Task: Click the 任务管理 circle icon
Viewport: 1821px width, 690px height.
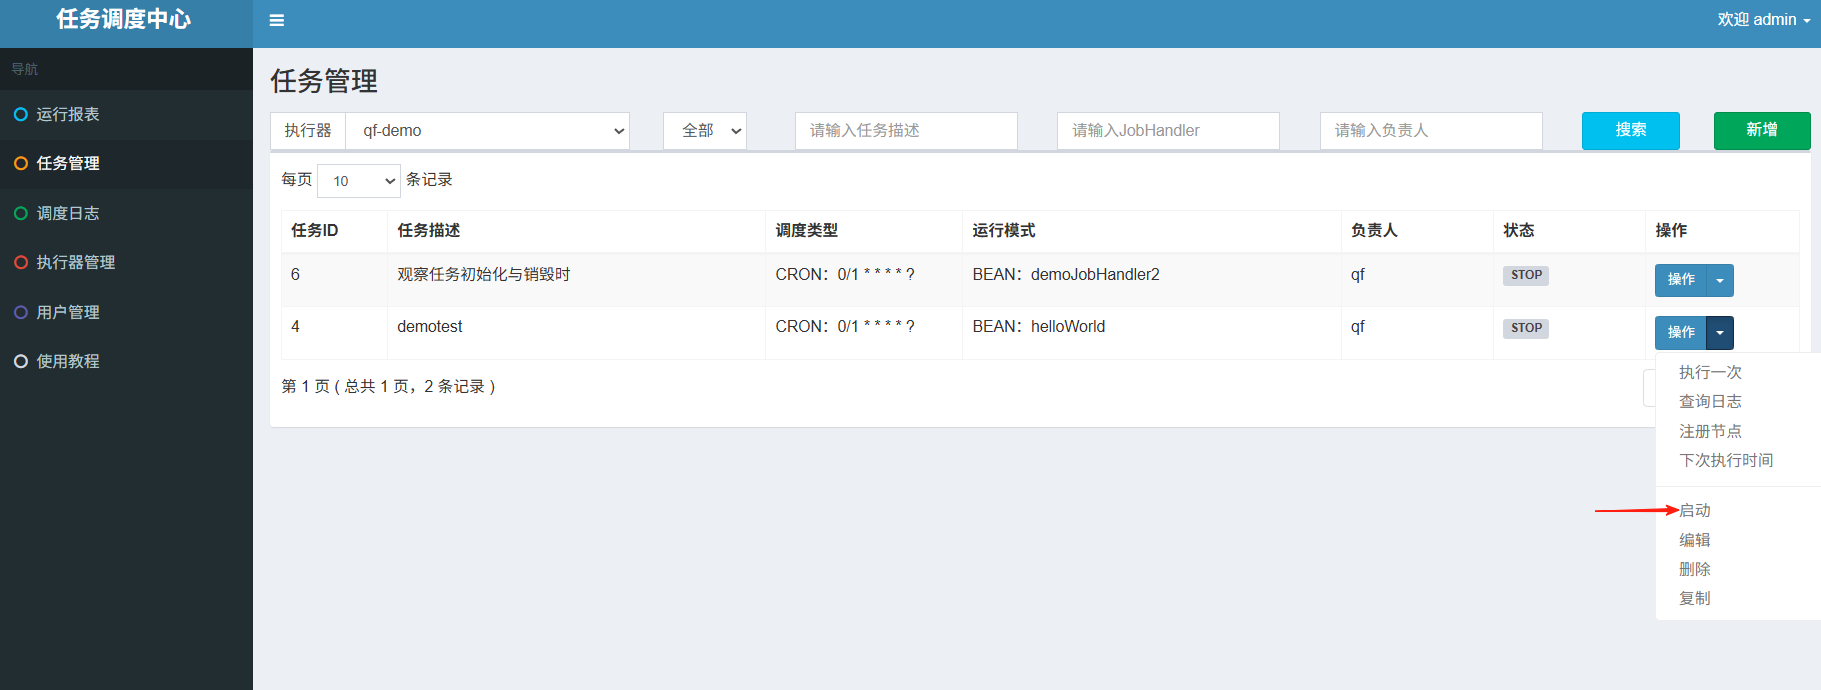Action: 20,163
